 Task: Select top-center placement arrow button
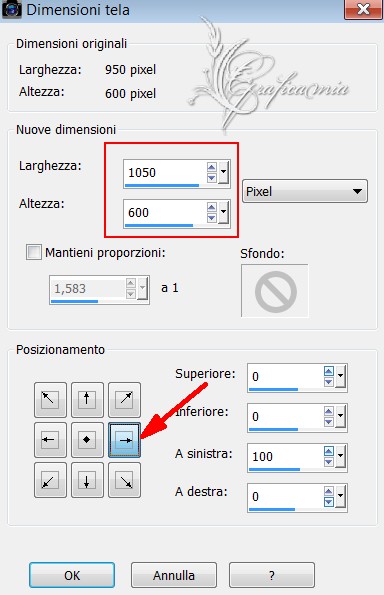pyautogui.click(x=87, y=400)
